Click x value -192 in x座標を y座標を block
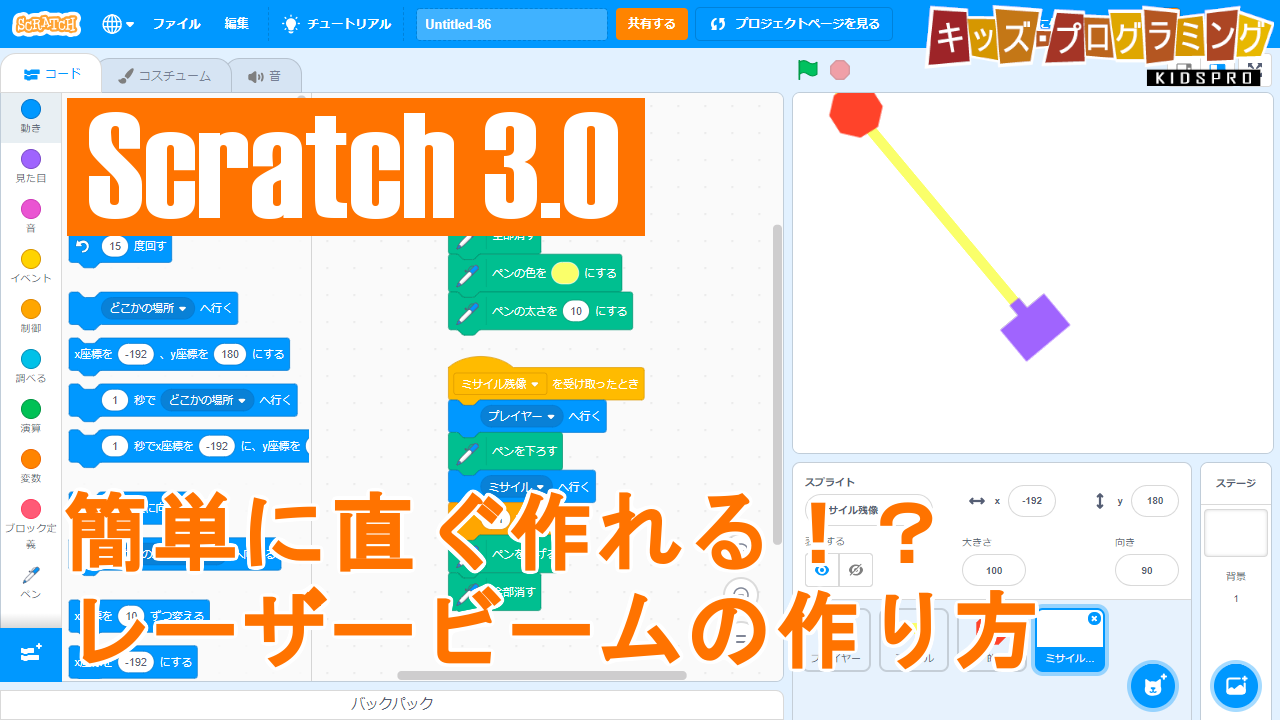This screenshot has height=720, width=1280. (x=135, y=354)
